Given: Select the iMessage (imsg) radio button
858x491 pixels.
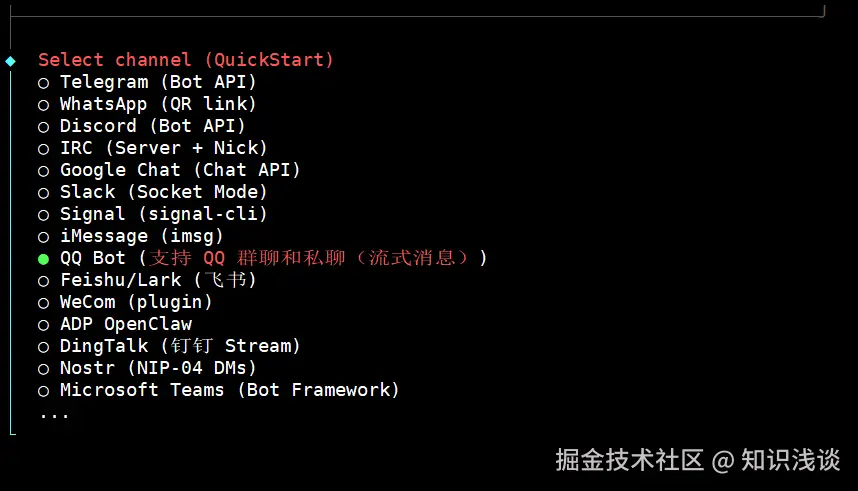Looking at the screenshot, I should pos(44,237).
